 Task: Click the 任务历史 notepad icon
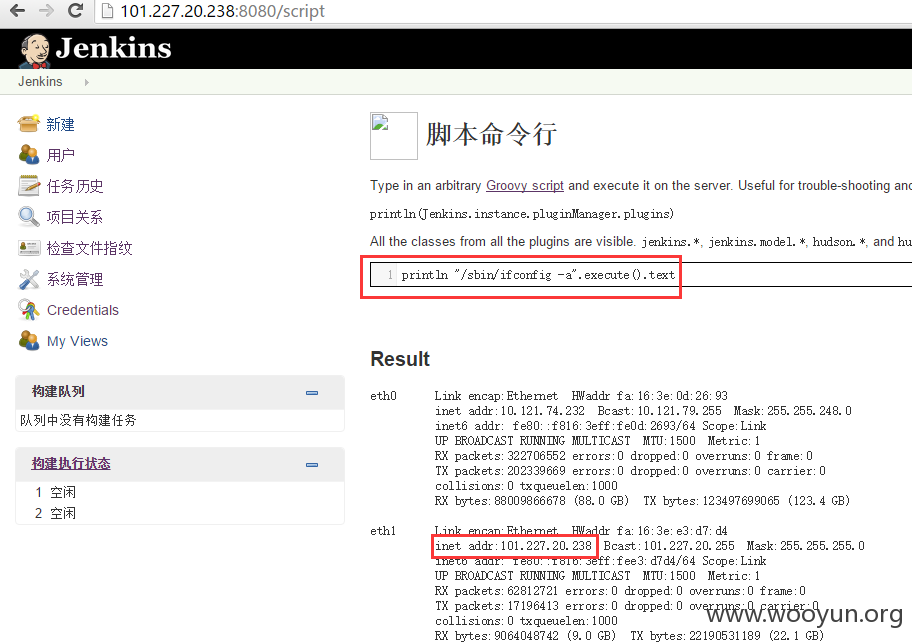point(28,185)
